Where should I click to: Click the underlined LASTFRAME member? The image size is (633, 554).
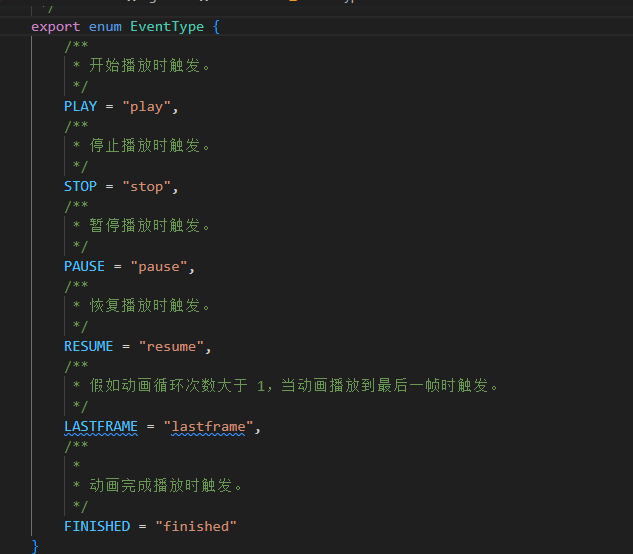(101, 426)
